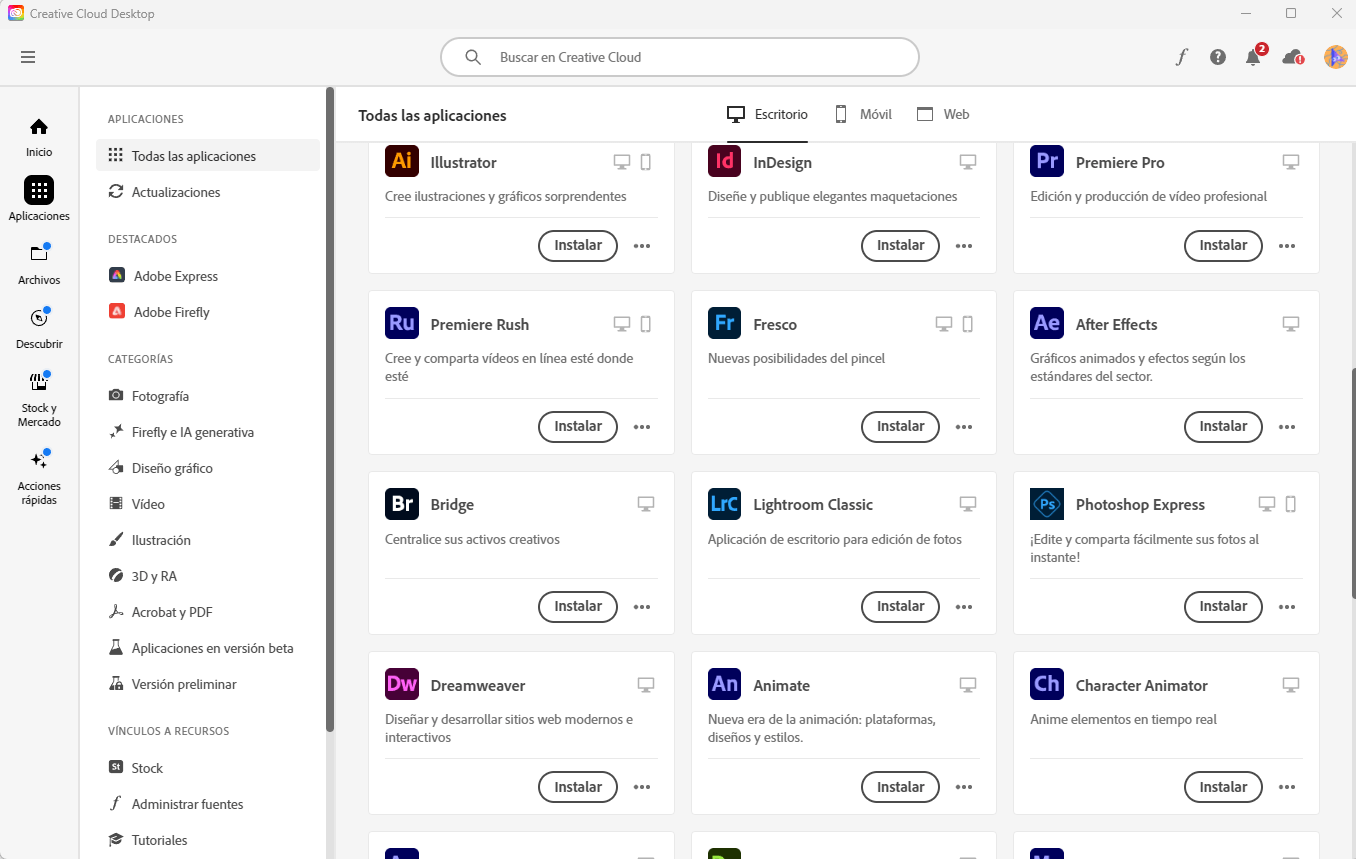Select Aplicaciones in the left rail

tap(39, 199)
